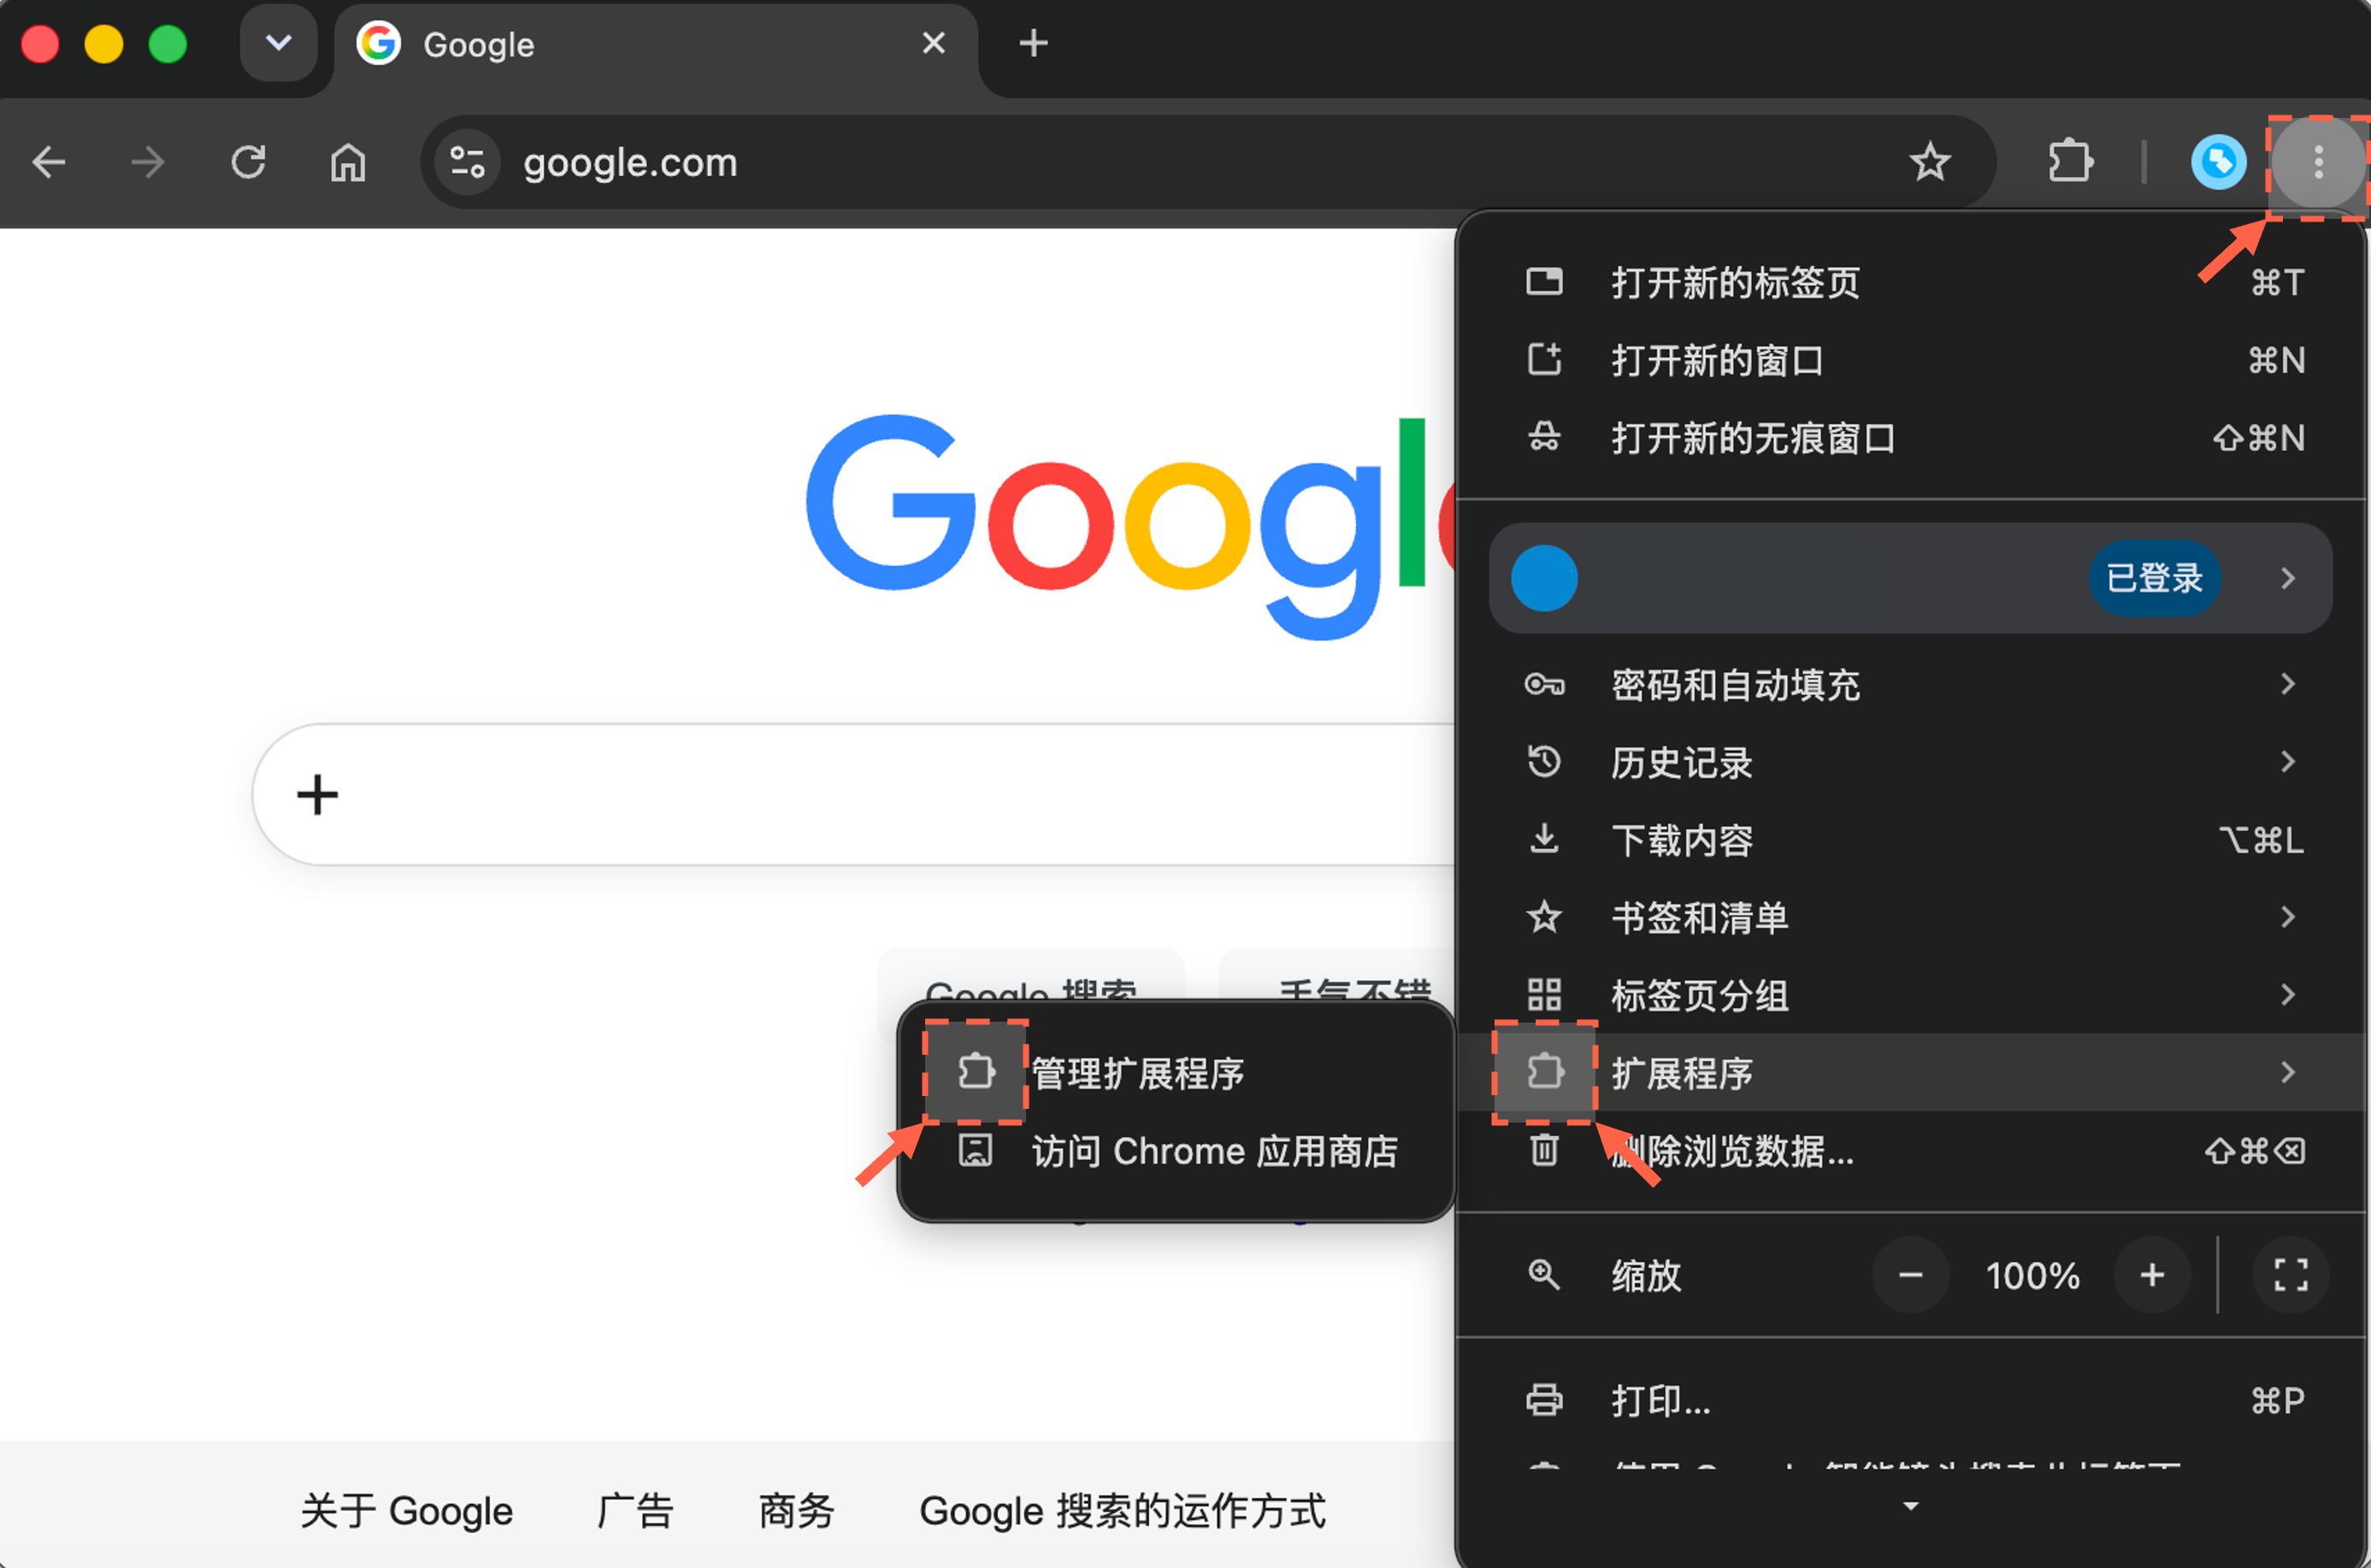The image size is (2371, 1568).
Task: Choose 打印 menu item
Action: click(1911, 1401)
